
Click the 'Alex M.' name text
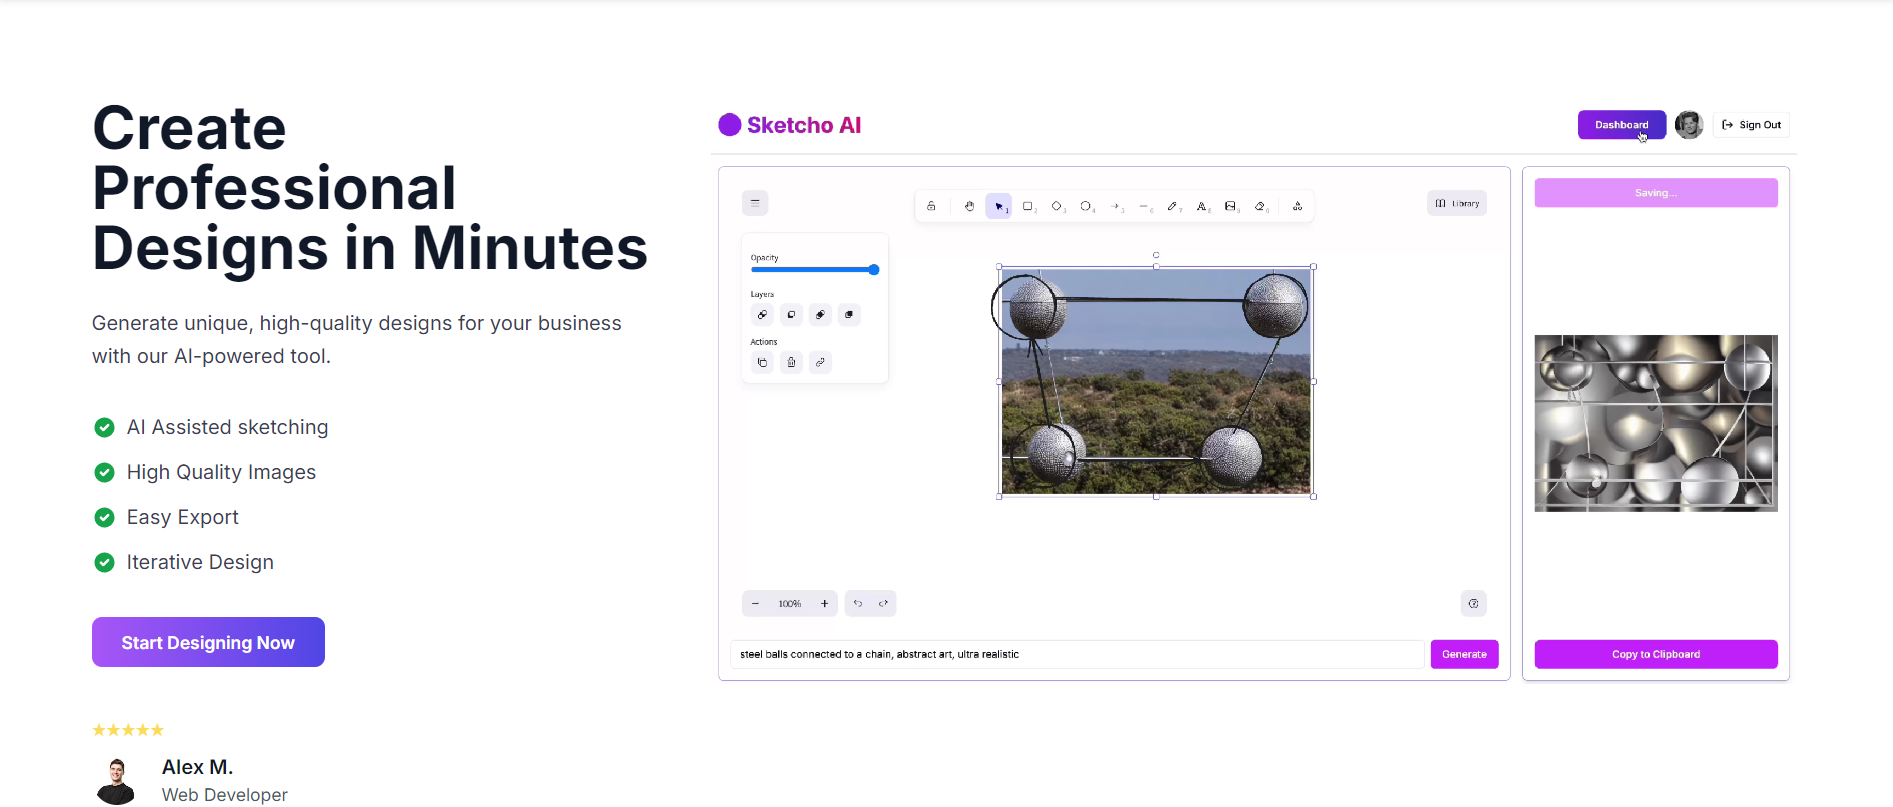pos(197,767)
